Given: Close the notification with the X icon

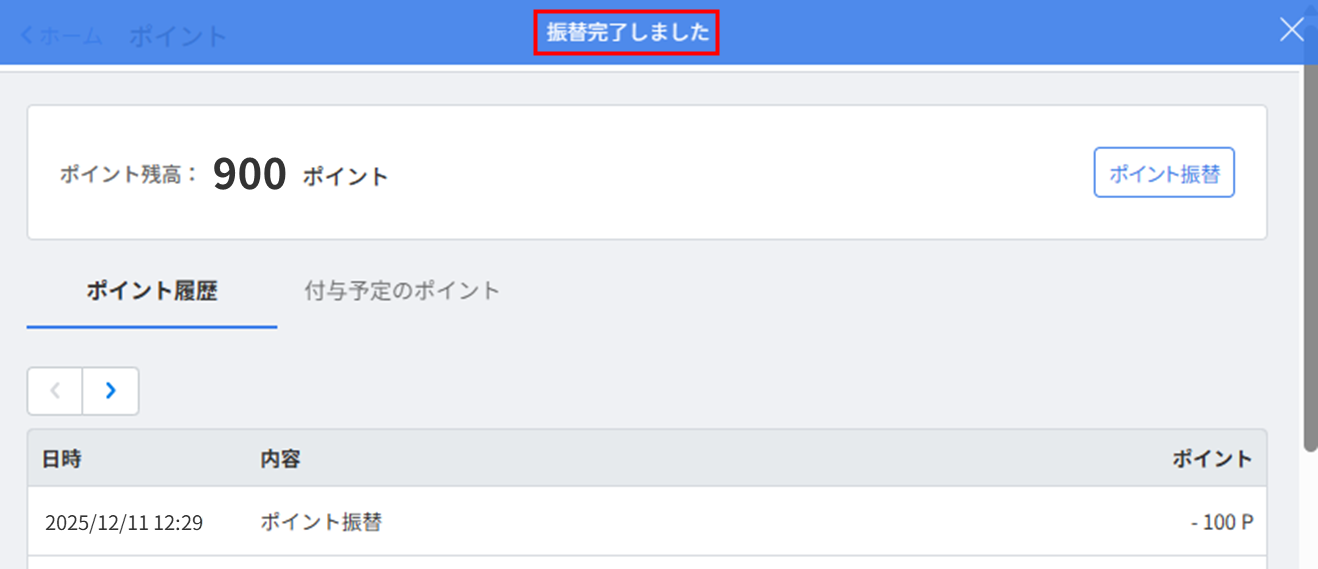Looking at the screenshot, I should pos(1292,30).
